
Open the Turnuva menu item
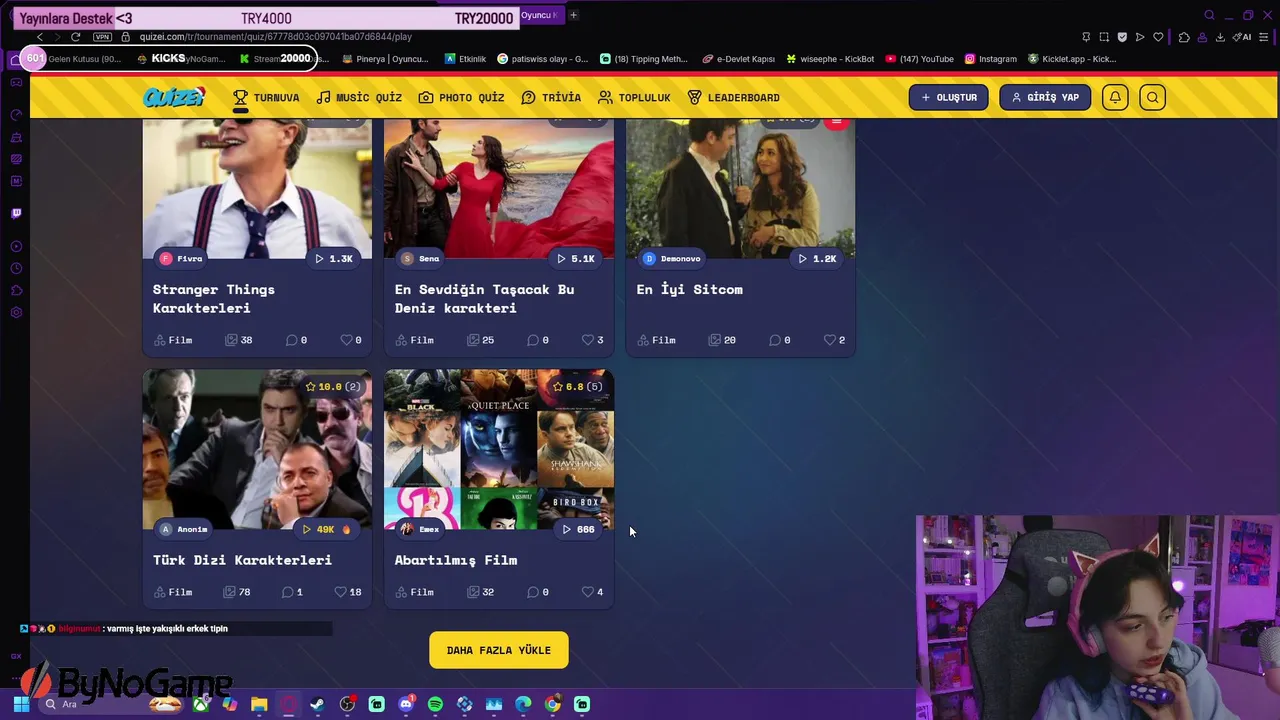[x=266, y=97]
